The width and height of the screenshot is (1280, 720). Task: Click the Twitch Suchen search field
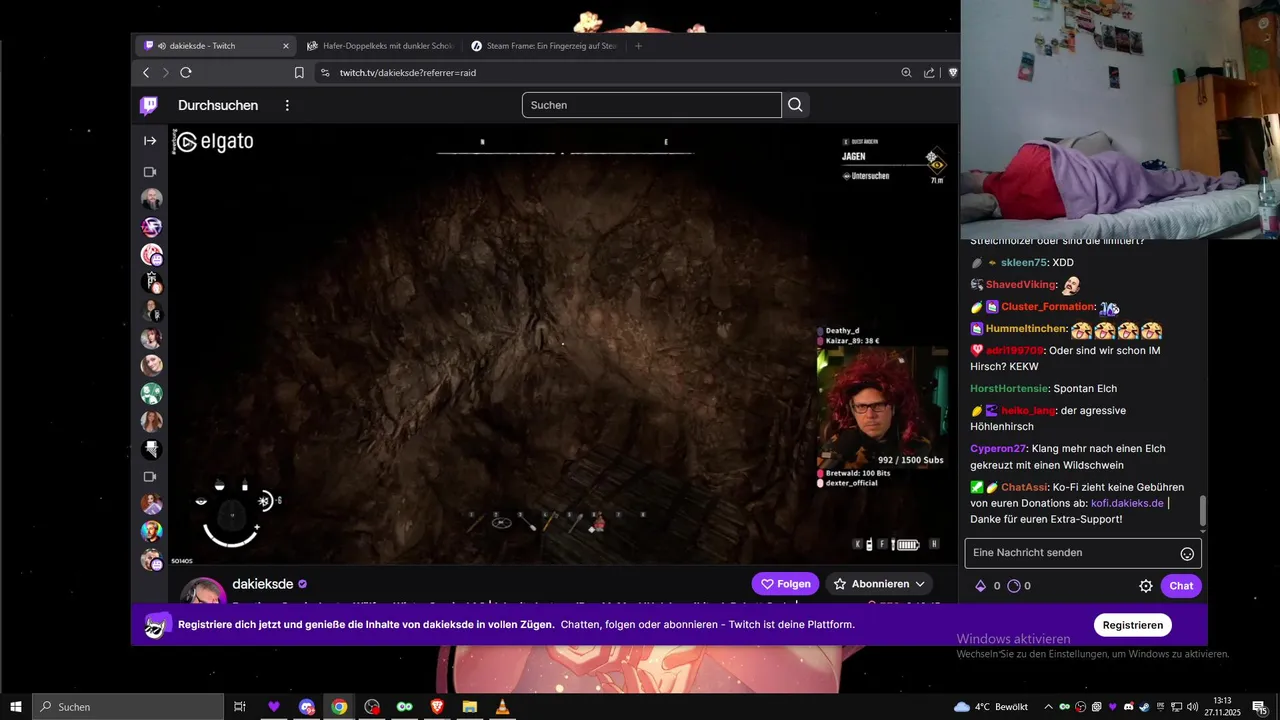(651, 105)
